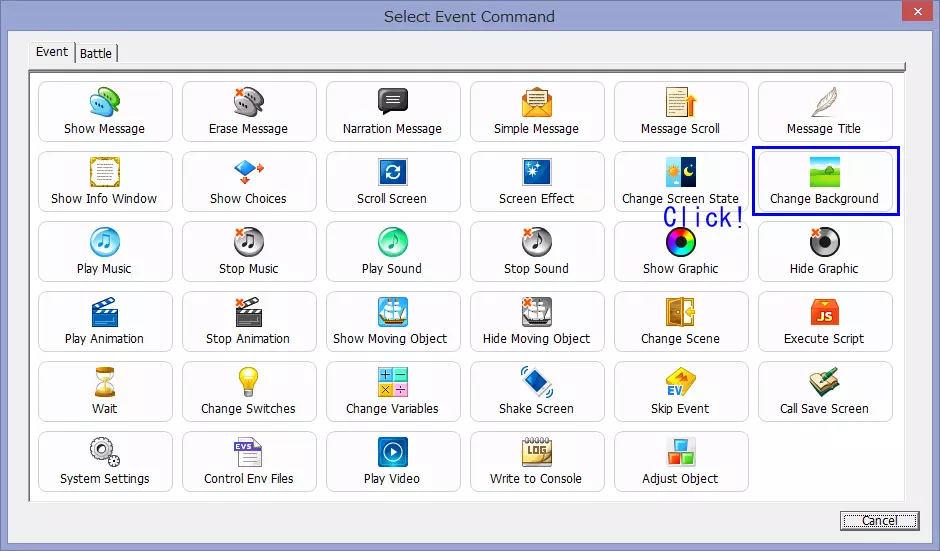
Task: Select the Show Graphic color wheel icon
Action: [680, 243]
